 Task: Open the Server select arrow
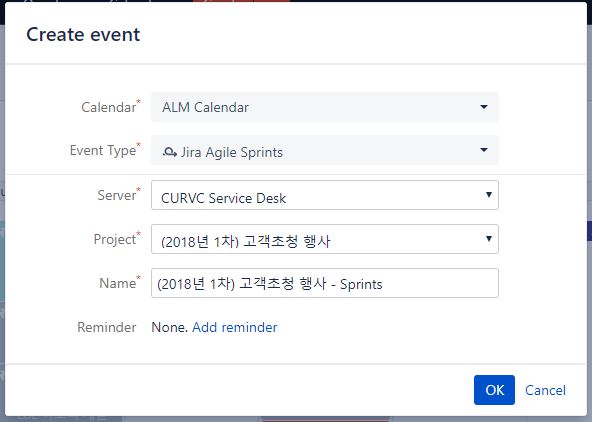(489, 195)
